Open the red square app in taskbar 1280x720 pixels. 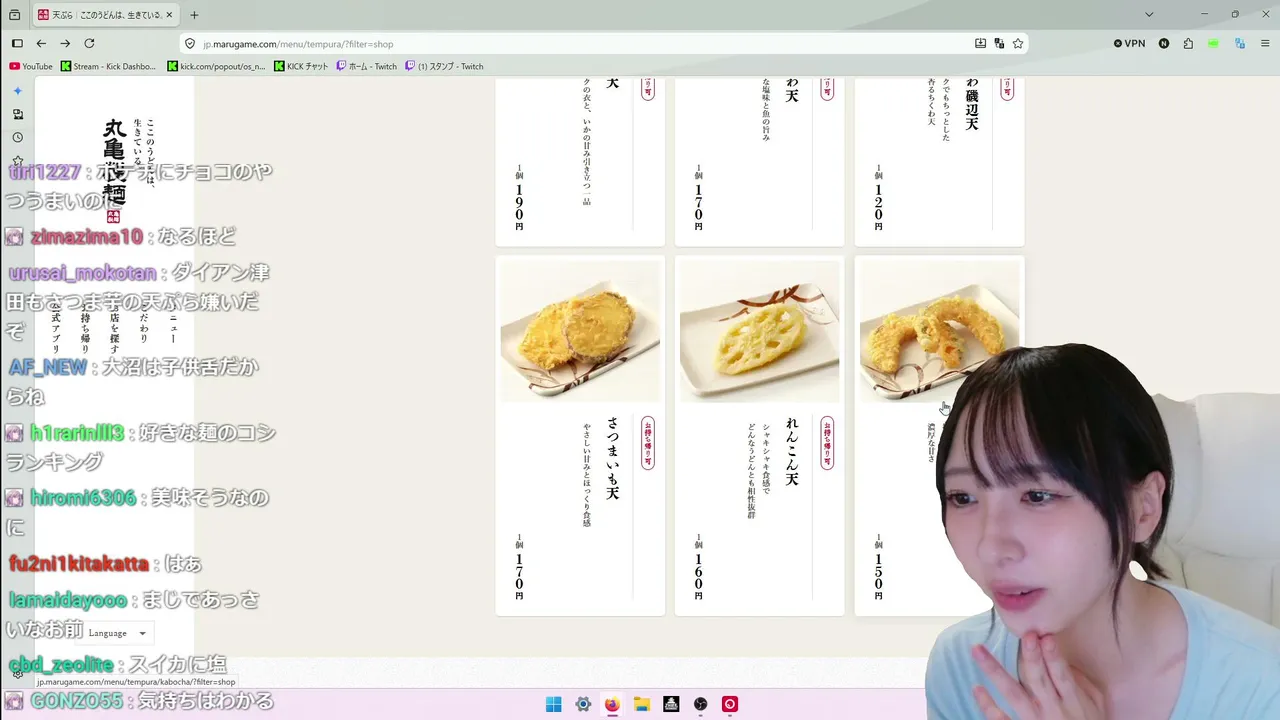pos(730,704)
